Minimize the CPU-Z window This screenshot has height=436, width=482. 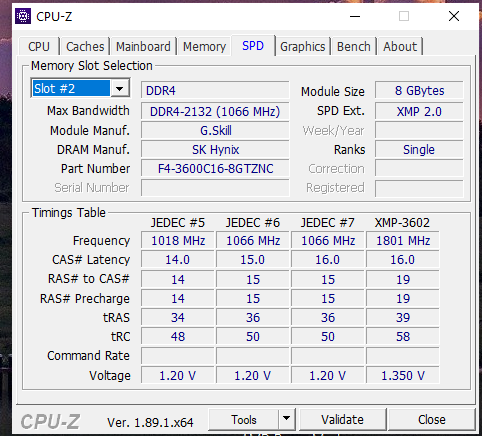pos(355,16)
